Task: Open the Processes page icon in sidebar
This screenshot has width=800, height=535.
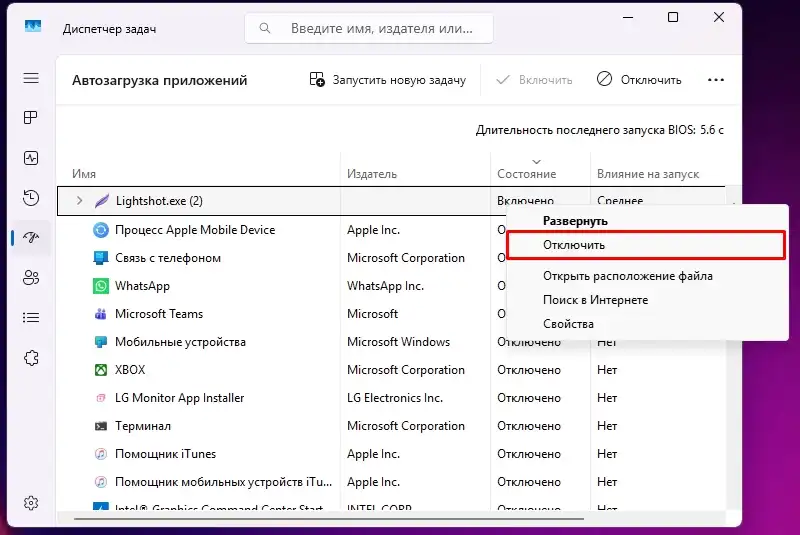Action: tap(31, 118)
